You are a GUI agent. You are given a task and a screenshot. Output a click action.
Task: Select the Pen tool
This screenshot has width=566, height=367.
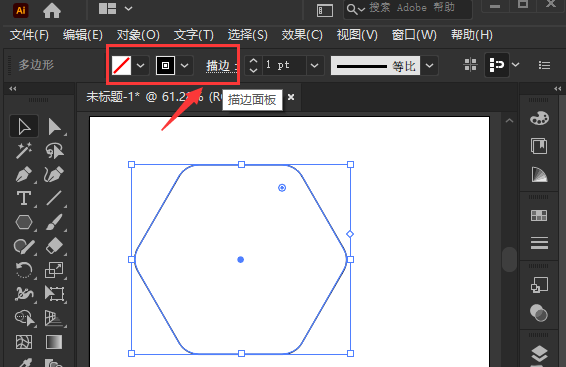[24, 174]
